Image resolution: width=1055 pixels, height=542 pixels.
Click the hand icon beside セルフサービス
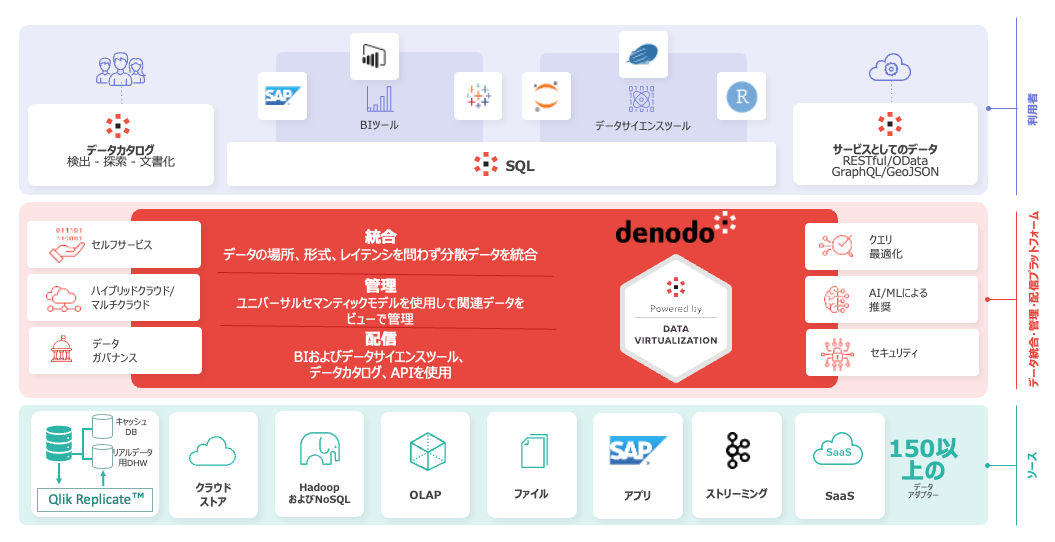(67, 245)
